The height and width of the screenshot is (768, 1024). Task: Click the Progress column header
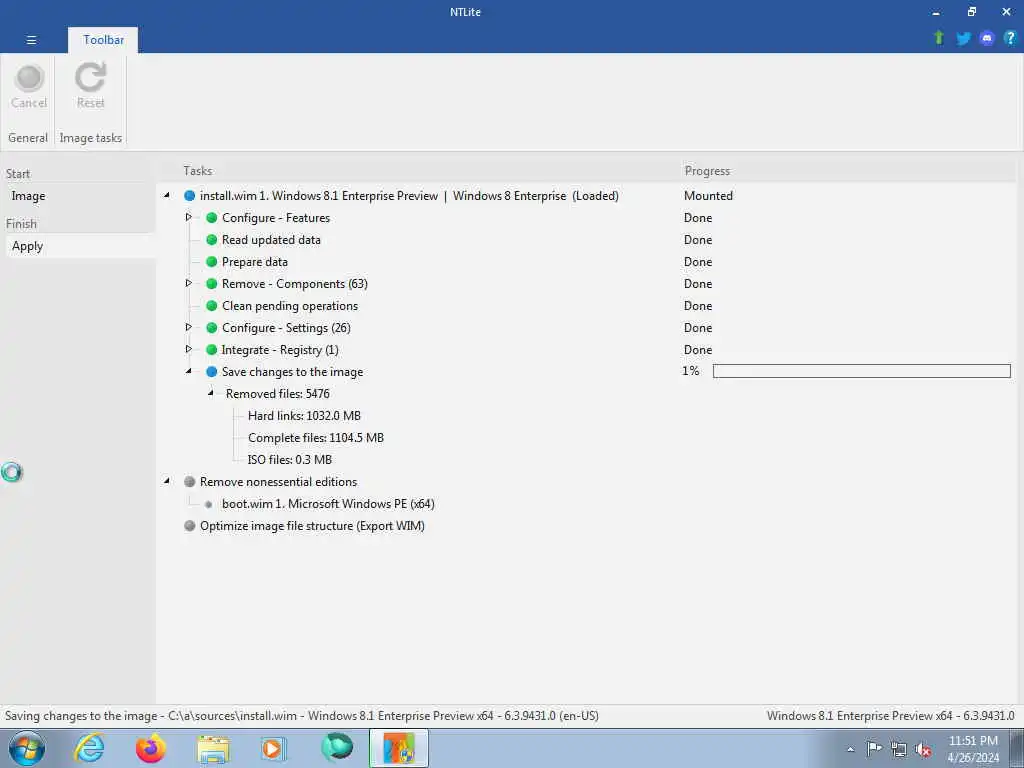[x=707, y=171]
